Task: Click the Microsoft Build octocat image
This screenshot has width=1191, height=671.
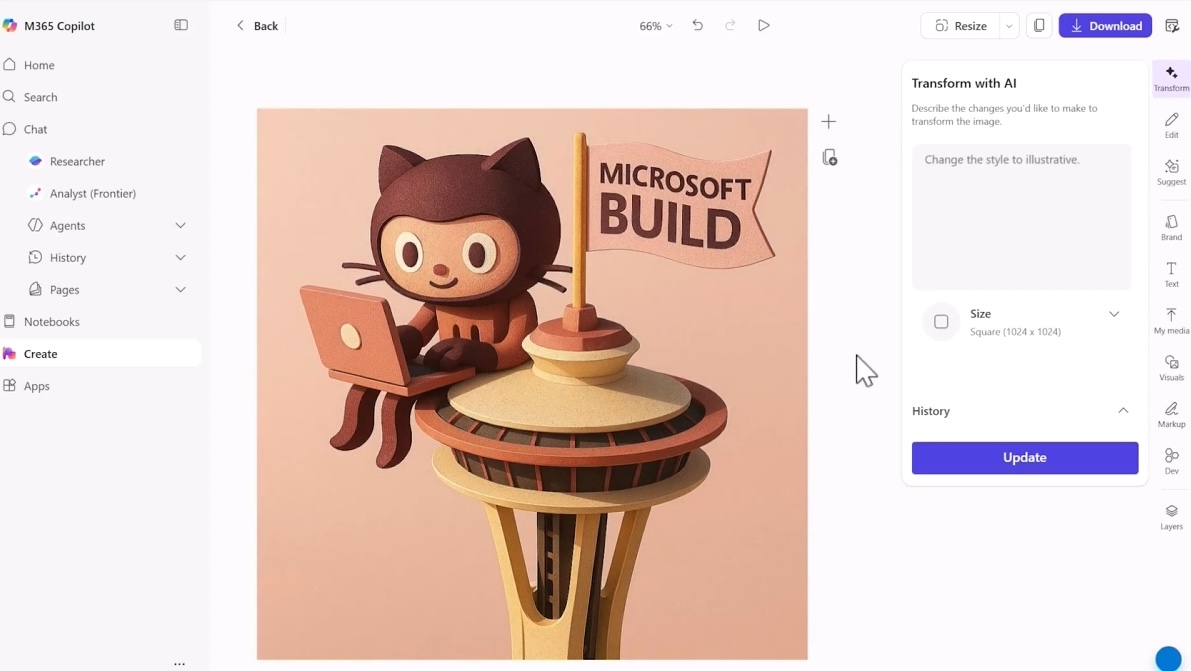Action: pyautogui.click(x=532, y=384)
